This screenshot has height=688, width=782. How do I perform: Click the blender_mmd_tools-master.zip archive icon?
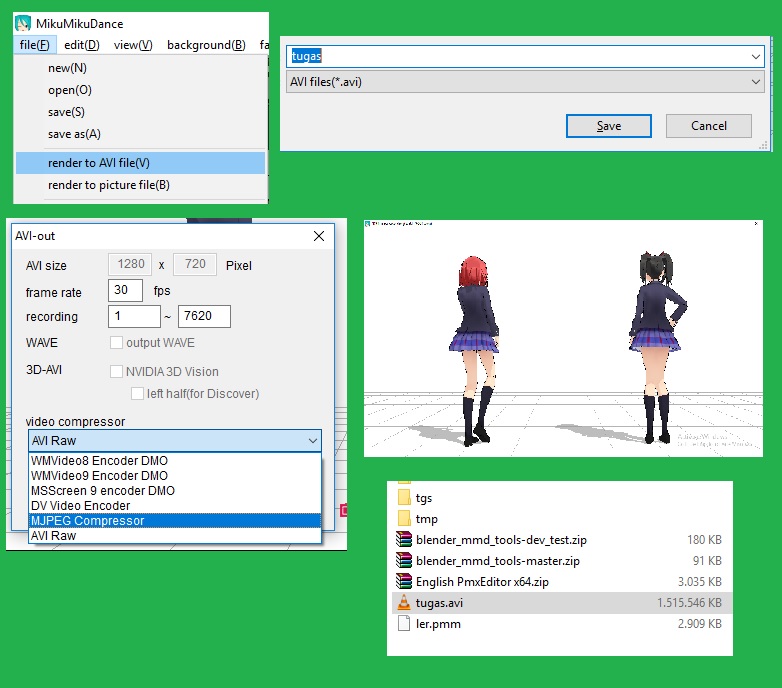tap(404, 560)
